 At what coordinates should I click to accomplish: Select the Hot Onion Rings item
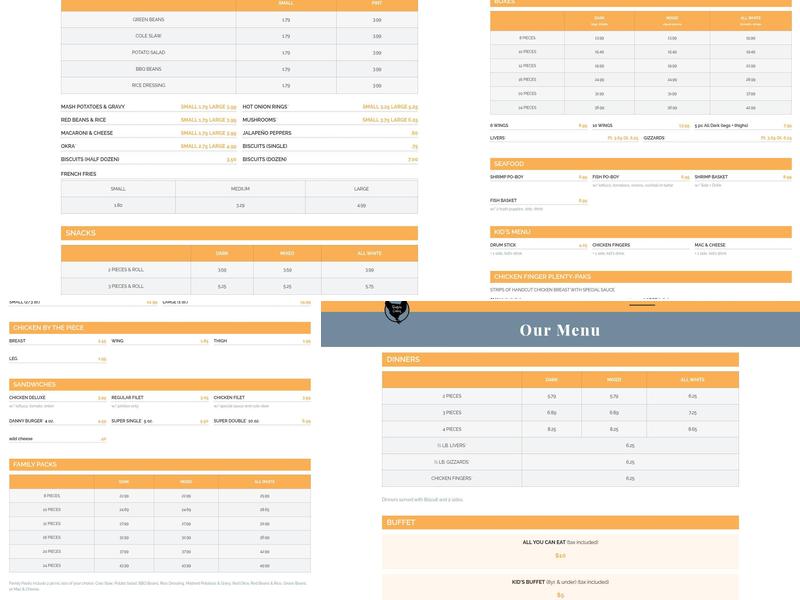coord(265,106)
